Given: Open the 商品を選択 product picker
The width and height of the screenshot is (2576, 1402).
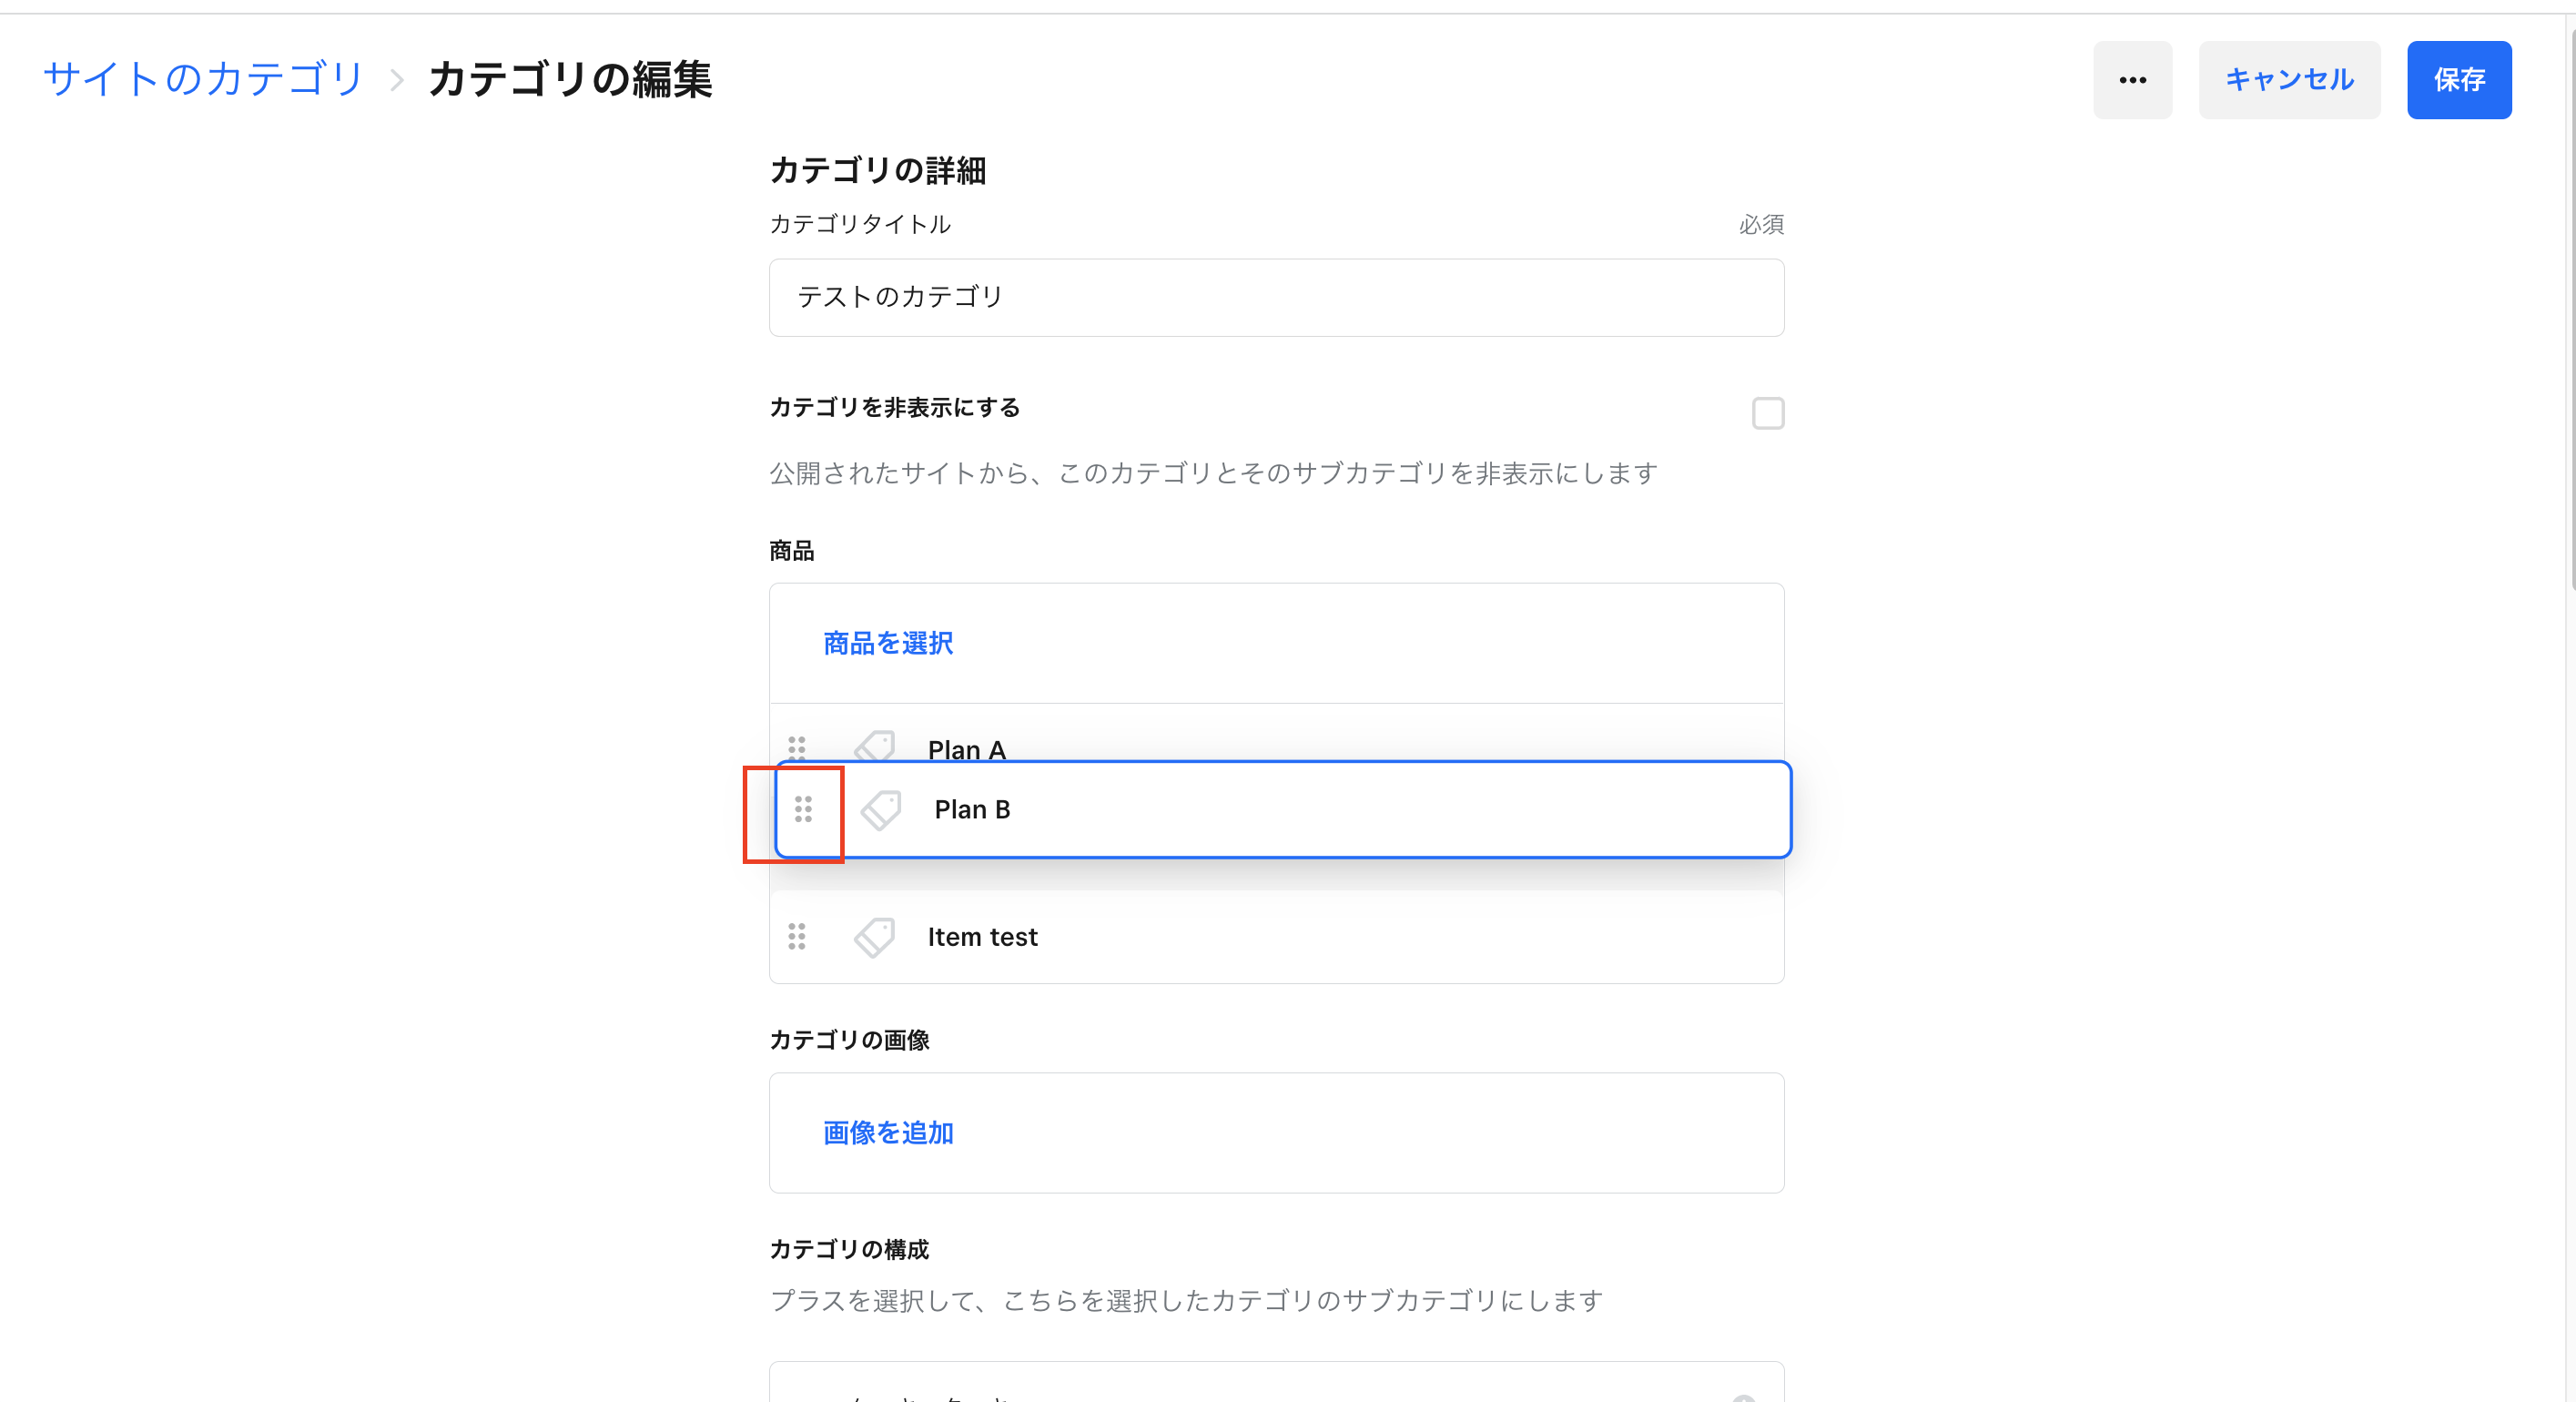Looking at the screenshot, I should coord(888,643).
